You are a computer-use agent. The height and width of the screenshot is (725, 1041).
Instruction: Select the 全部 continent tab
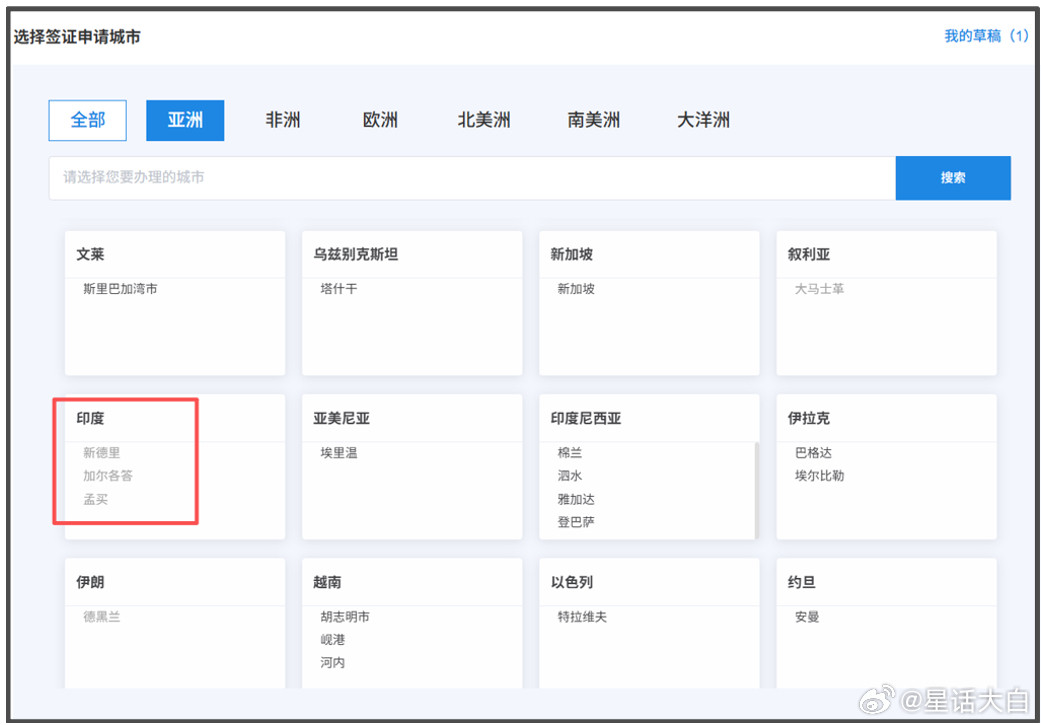[88, 120]
